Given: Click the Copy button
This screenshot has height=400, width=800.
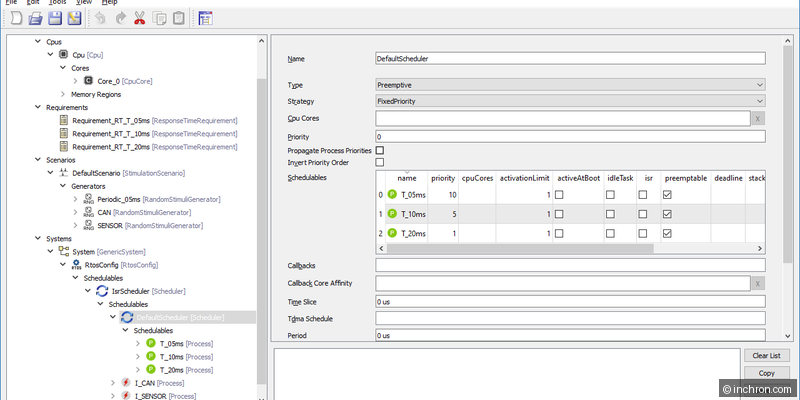Looking at the screenshot, I should point(767,373).
